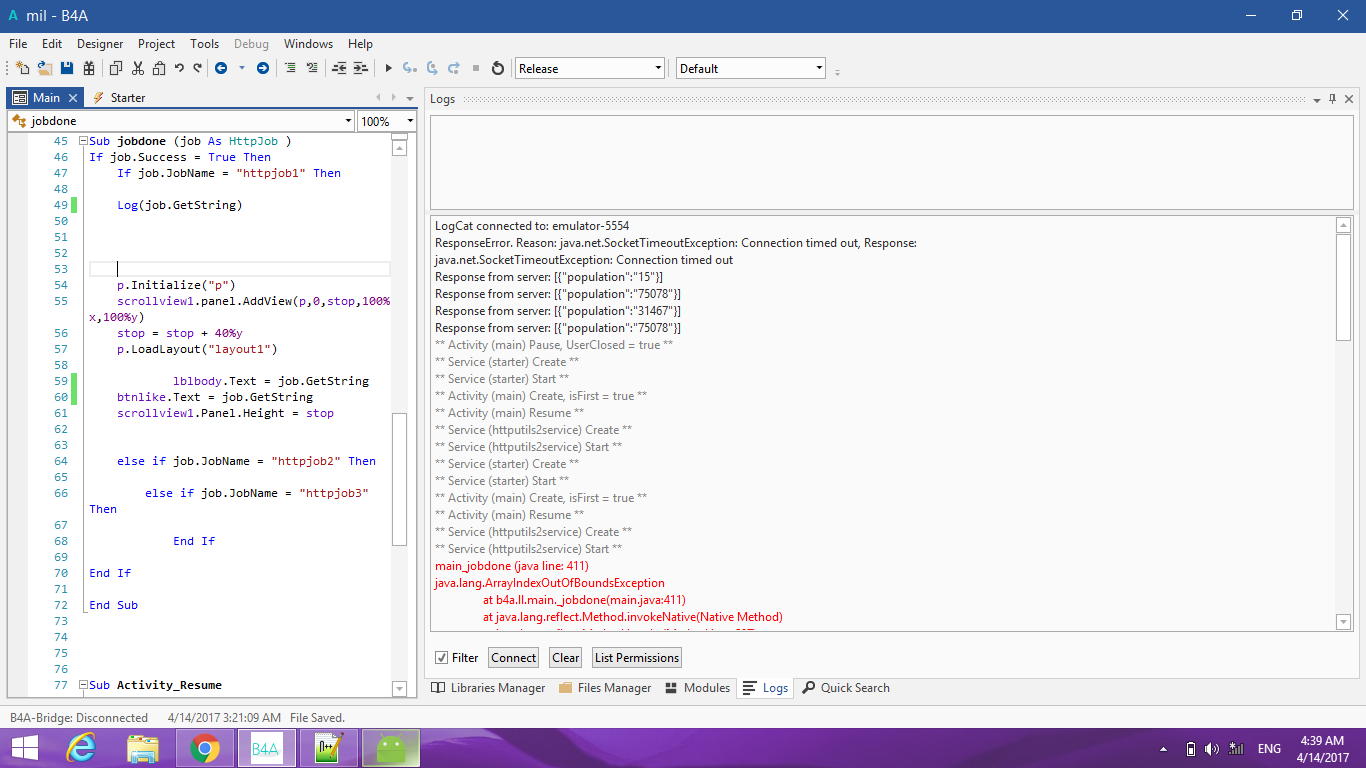1366x768 pixels.
Task: Expand the jobdone sub selector dropdown
Action: [x=348, y=121]
